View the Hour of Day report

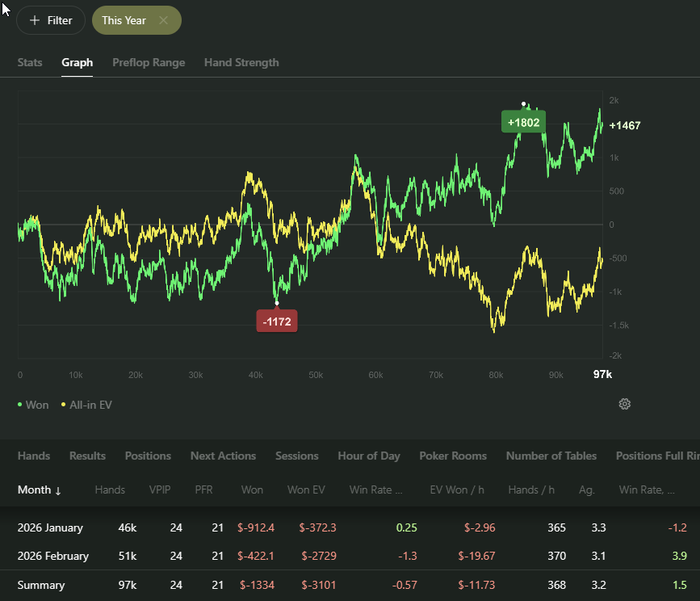click(x=369, y=456)
